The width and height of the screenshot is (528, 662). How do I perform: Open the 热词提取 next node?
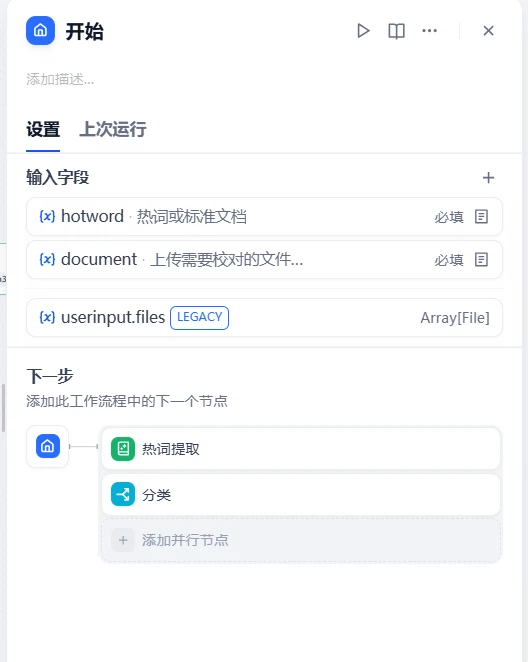coord(301,449)
